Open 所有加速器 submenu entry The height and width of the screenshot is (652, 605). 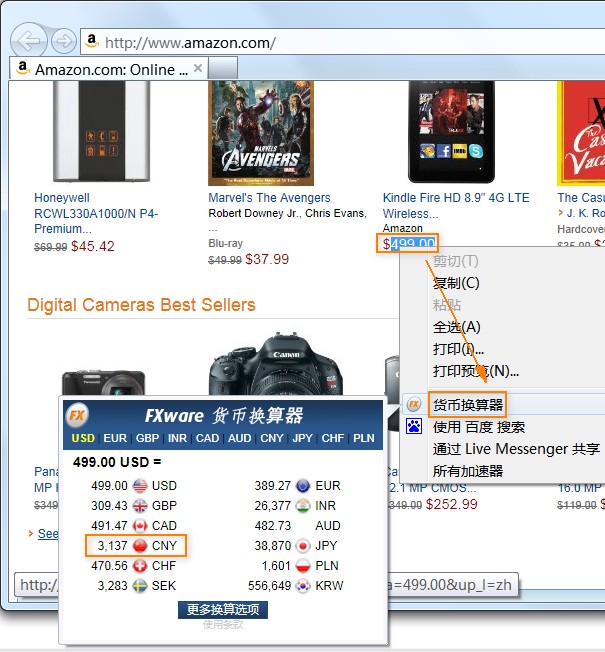point(468,471)
